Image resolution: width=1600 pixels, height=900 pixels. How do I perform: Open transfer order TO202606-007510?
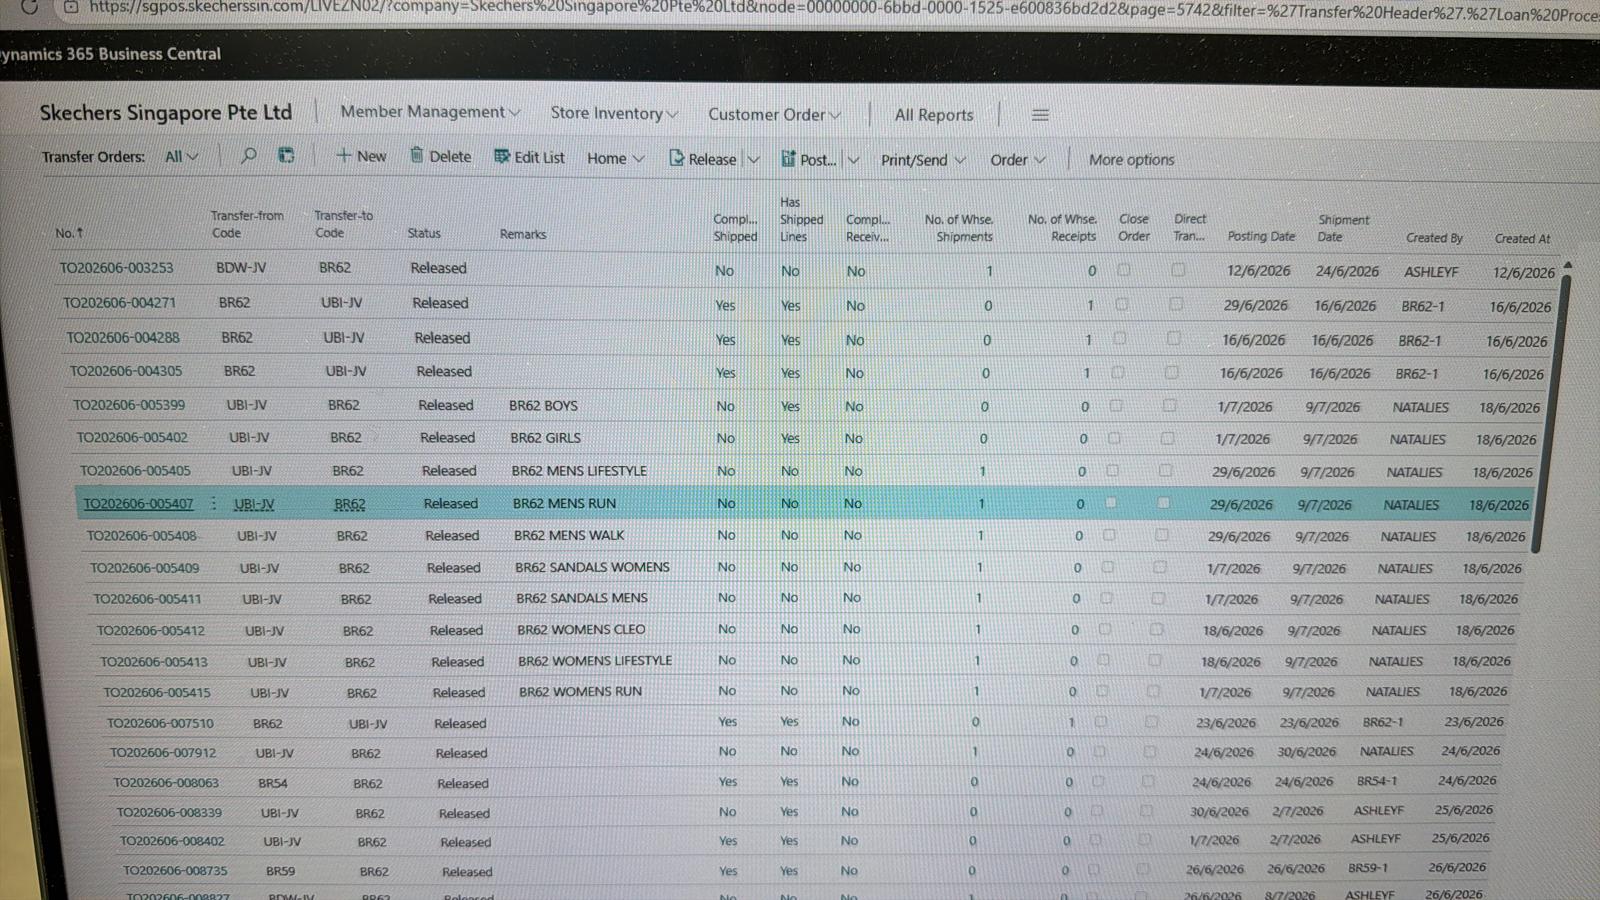coord(160,723)
